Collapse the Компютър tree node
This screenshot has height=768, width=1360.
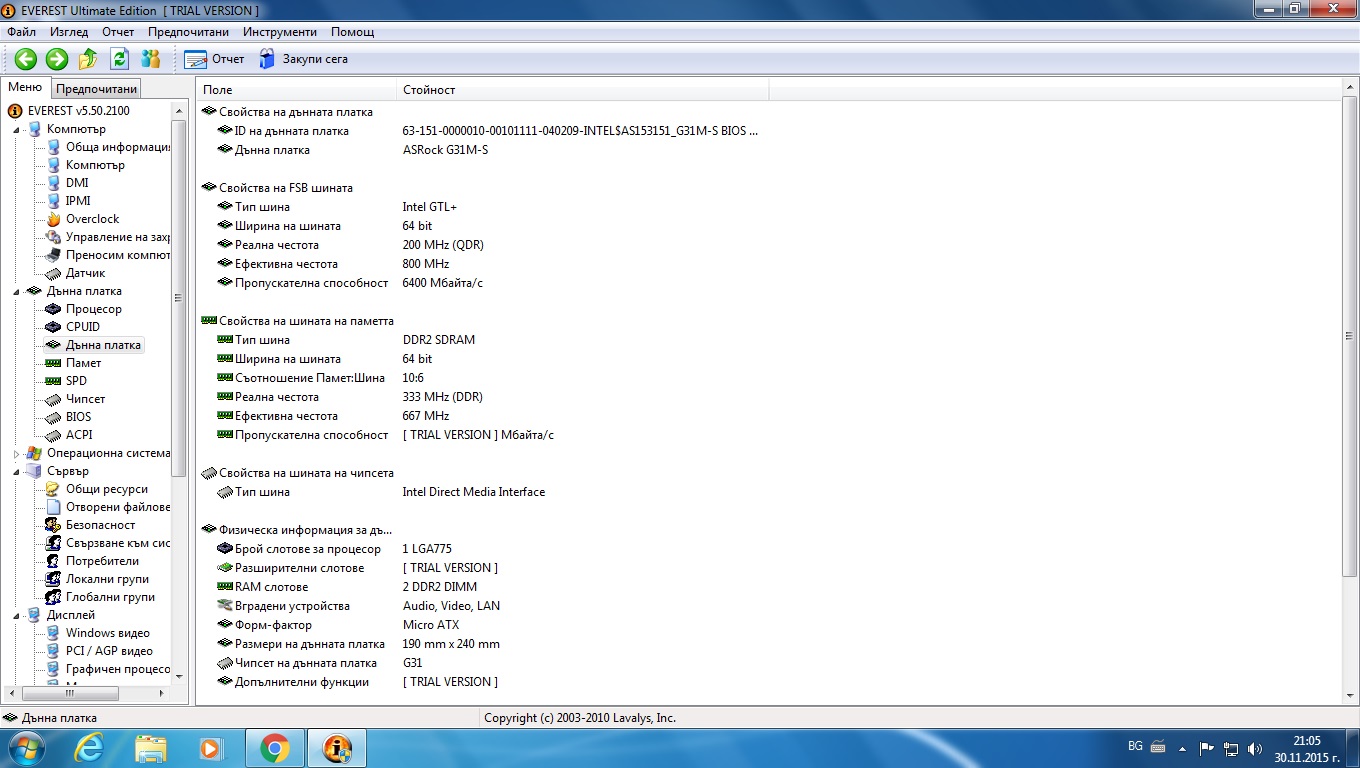point(16,129)
